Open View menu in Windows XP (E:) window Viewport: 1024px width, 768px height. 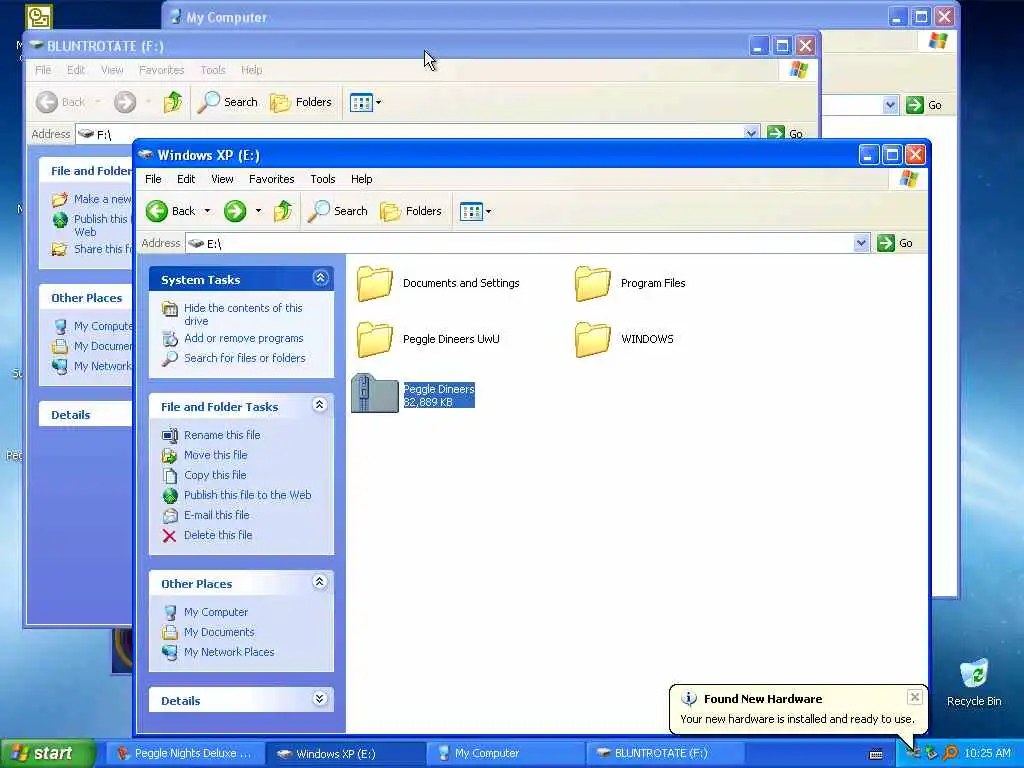pos(222,179)
